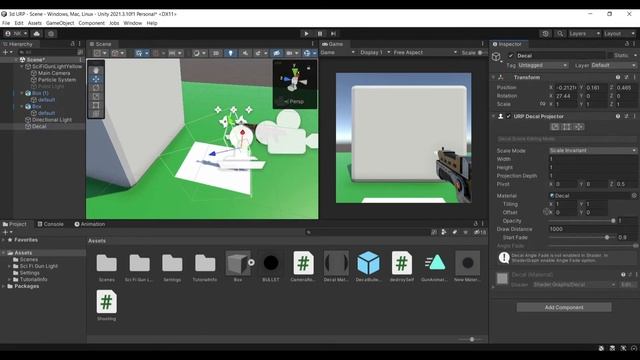Open the Free Aspect dropdown in Game view
Viewport: 640px width, 360px height.
coord(425,53)
